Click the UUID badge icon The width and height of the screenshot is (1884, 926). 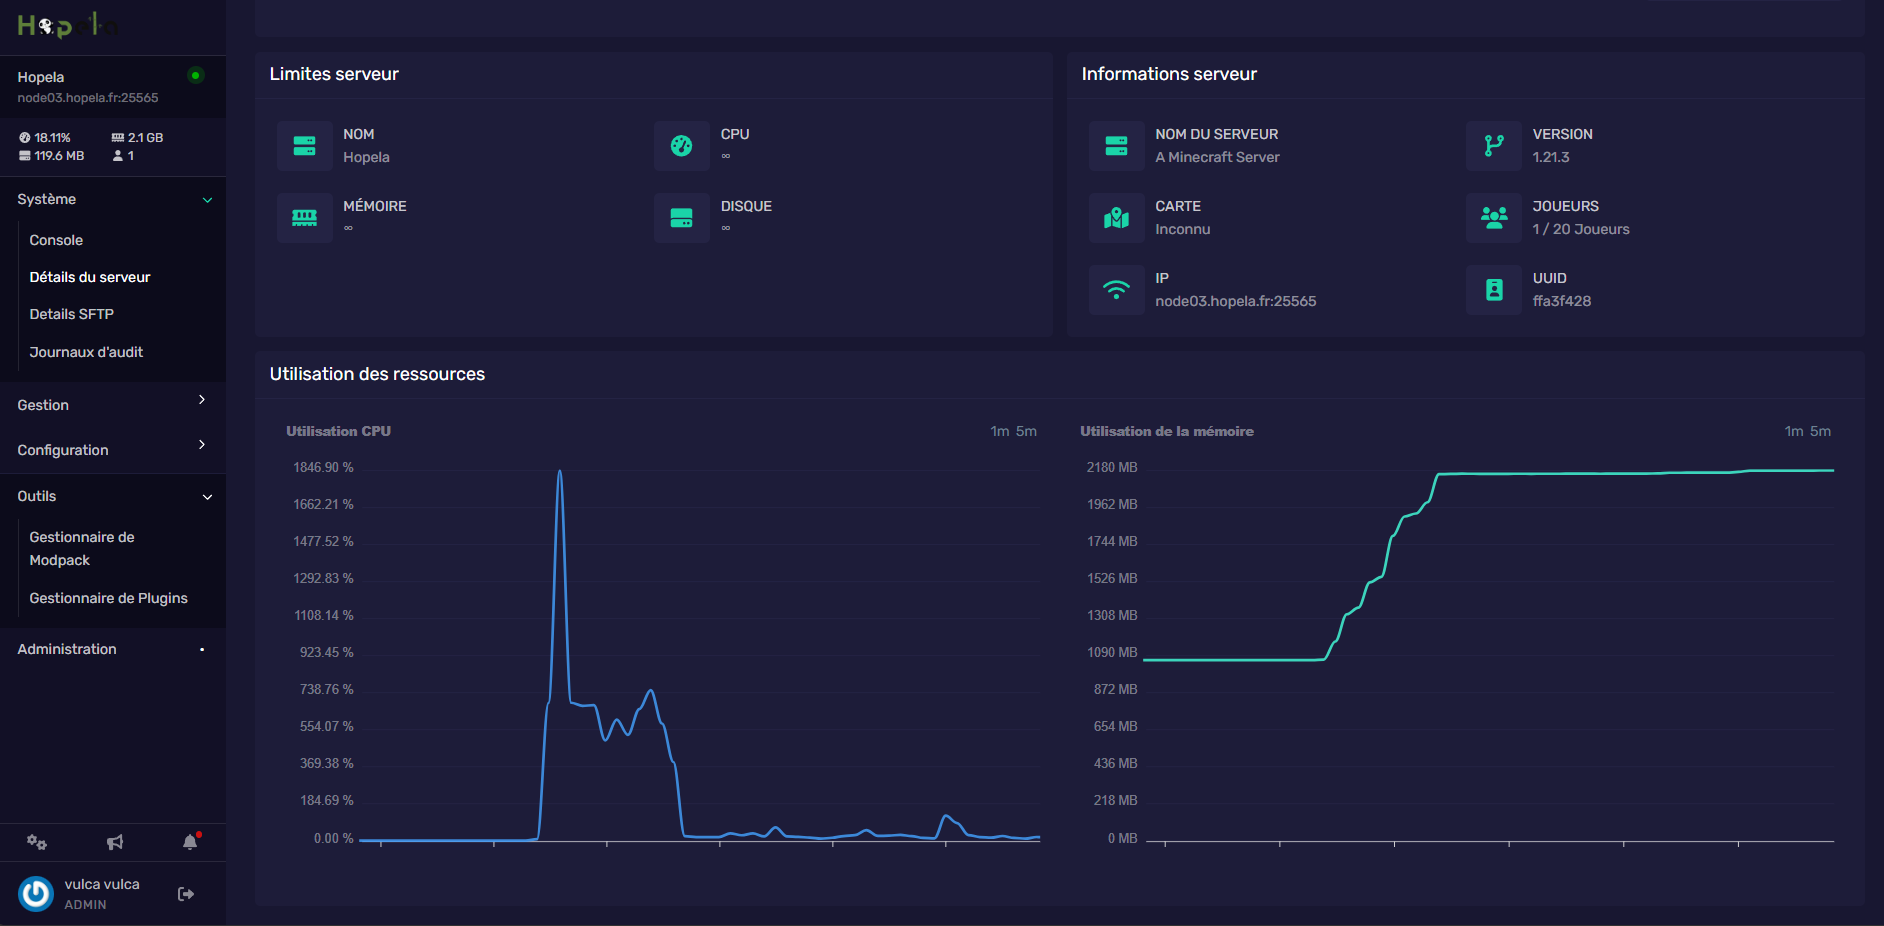[1494, 290]
